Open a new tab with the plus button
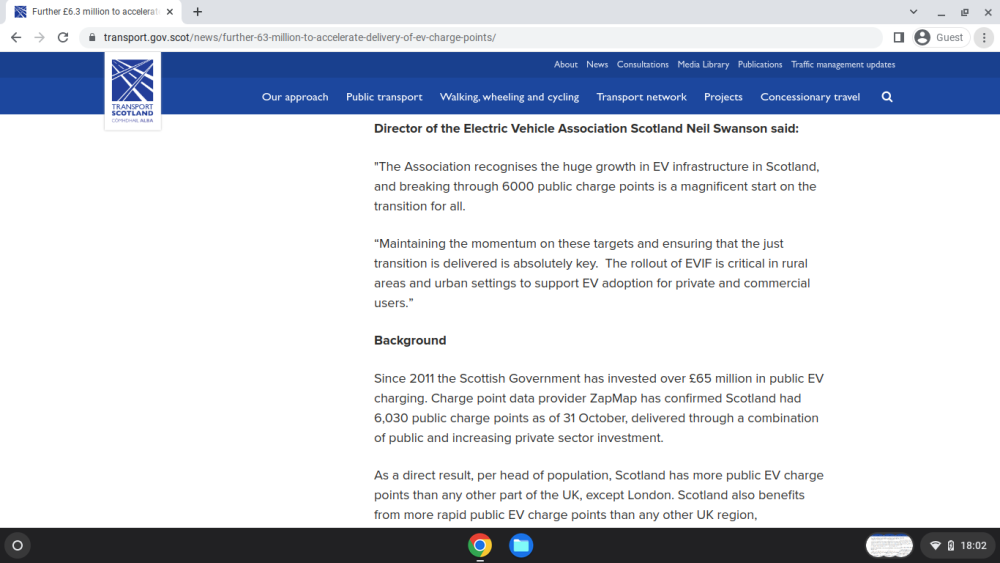The height and width of the screenshot is (563, 1000). (198, 11)
